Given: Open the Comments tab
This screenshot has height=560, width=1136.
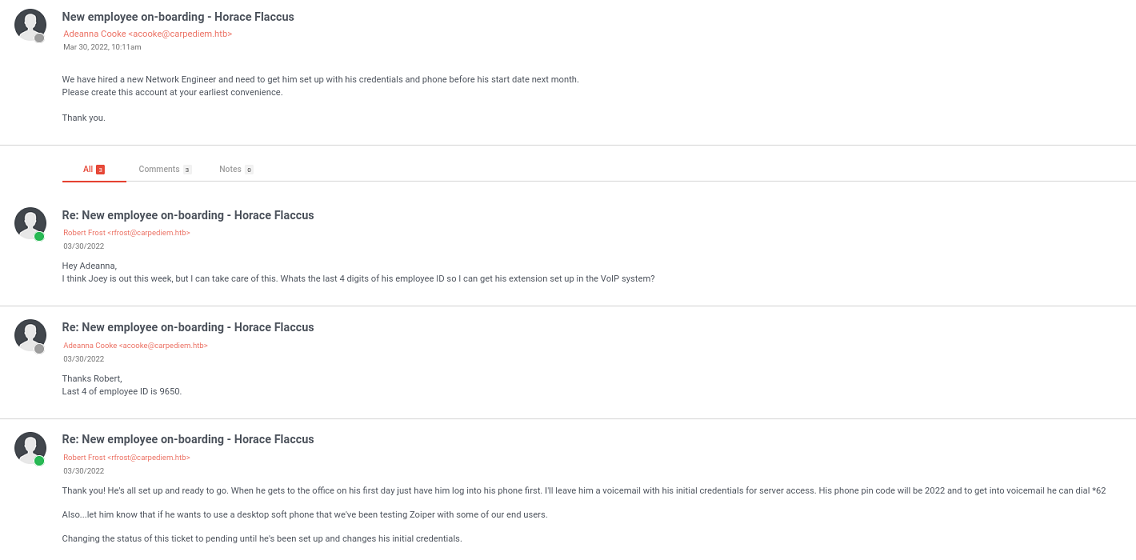Looking at the screenshot, I should point(159,169).
